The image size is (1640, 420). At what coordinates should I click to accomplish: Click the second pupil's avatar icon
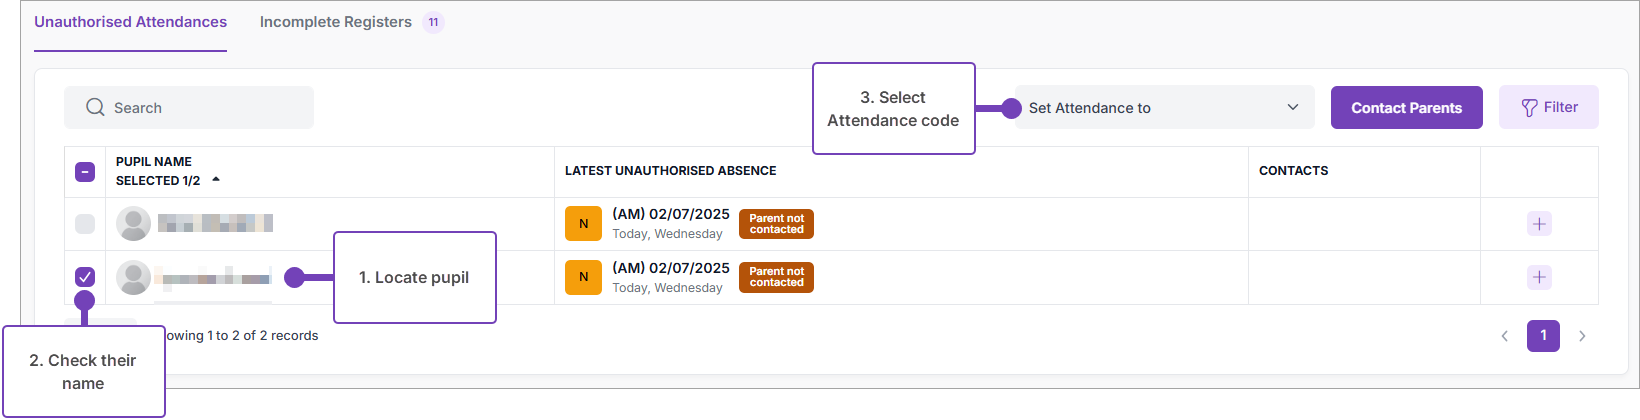pos(133,277)
